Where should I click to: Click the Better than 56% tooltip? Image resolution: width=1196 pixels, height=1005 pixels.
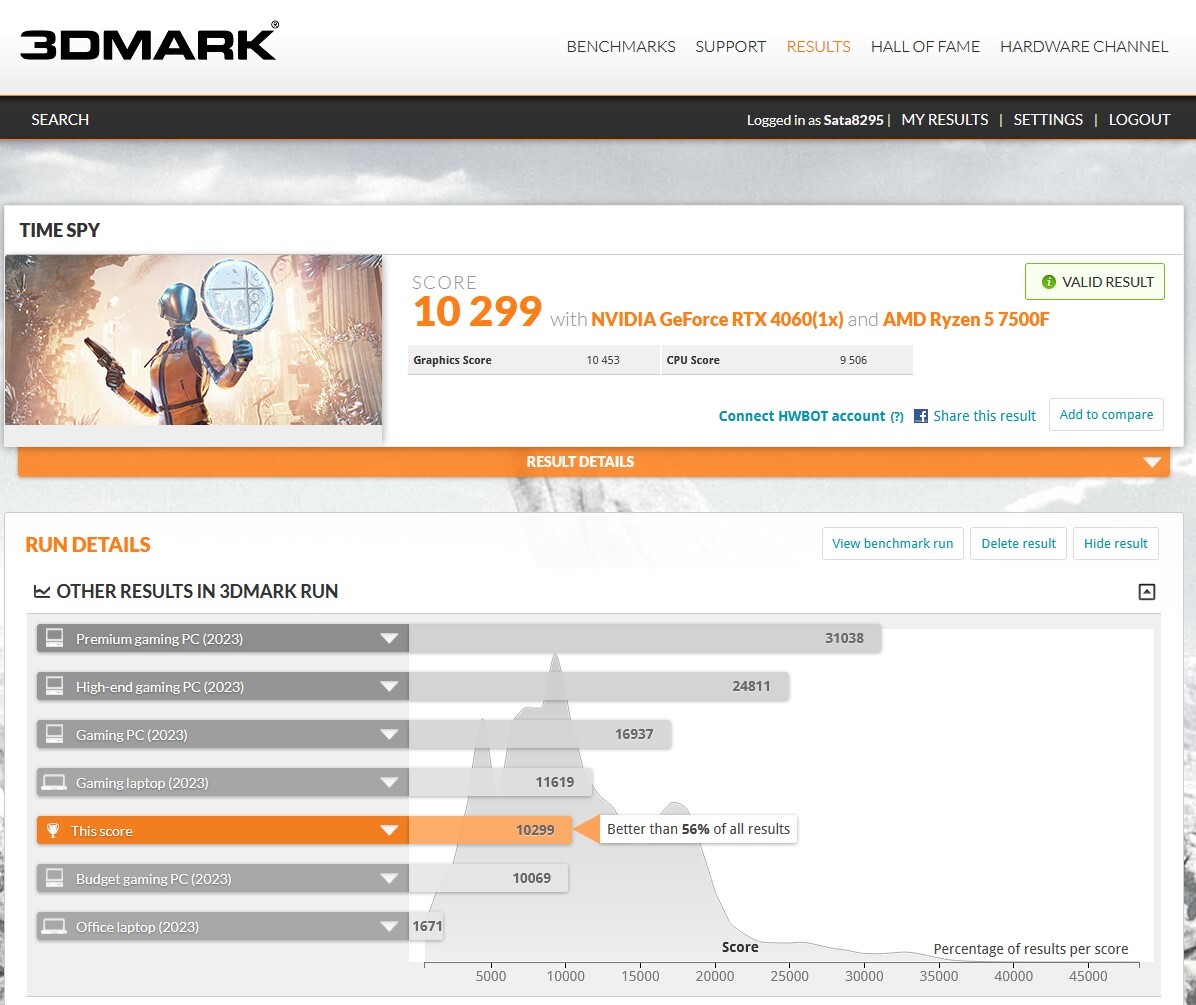point(698,829)
